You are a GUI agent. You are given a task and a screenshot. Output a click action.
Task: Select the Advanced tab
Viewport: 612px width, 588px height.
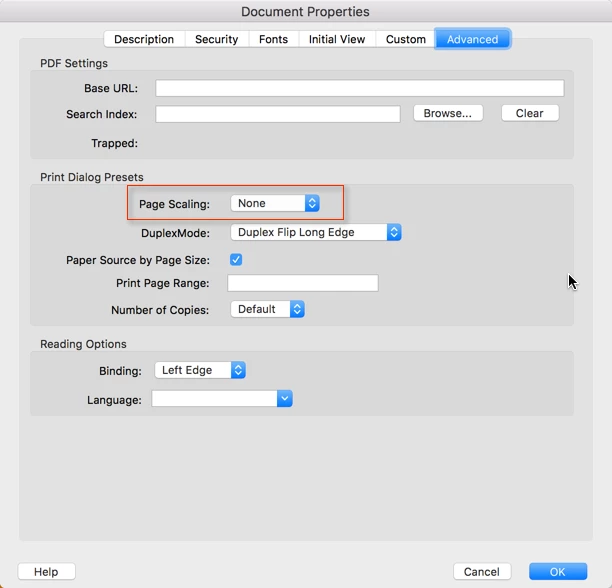point(472,39)
